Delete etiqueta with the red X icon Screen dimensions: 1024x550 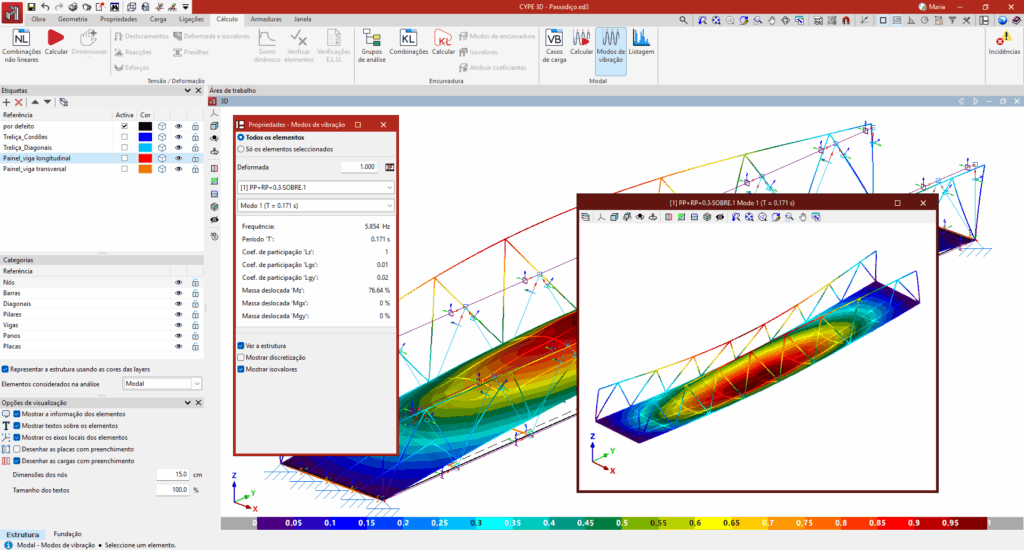pos(19,102)
